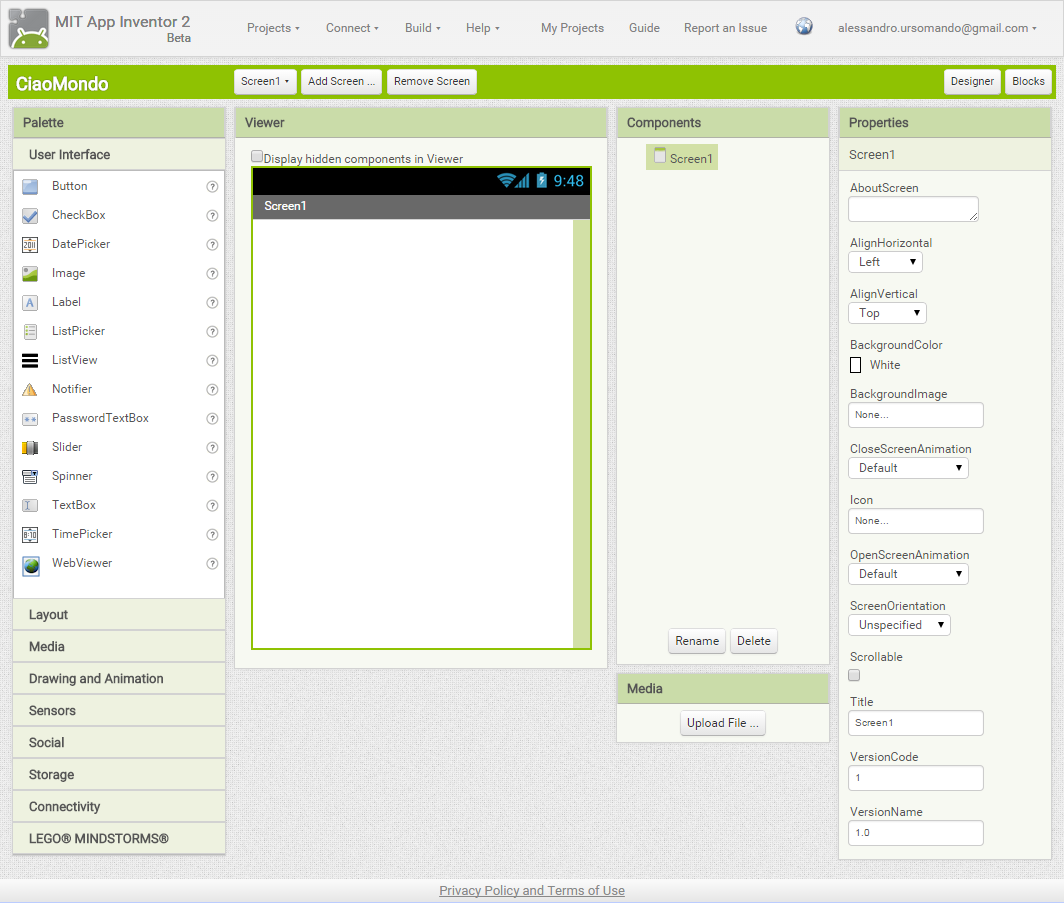The image size is (1064, 903).
Task: Open the Connect menu
Action: (352, 28)
